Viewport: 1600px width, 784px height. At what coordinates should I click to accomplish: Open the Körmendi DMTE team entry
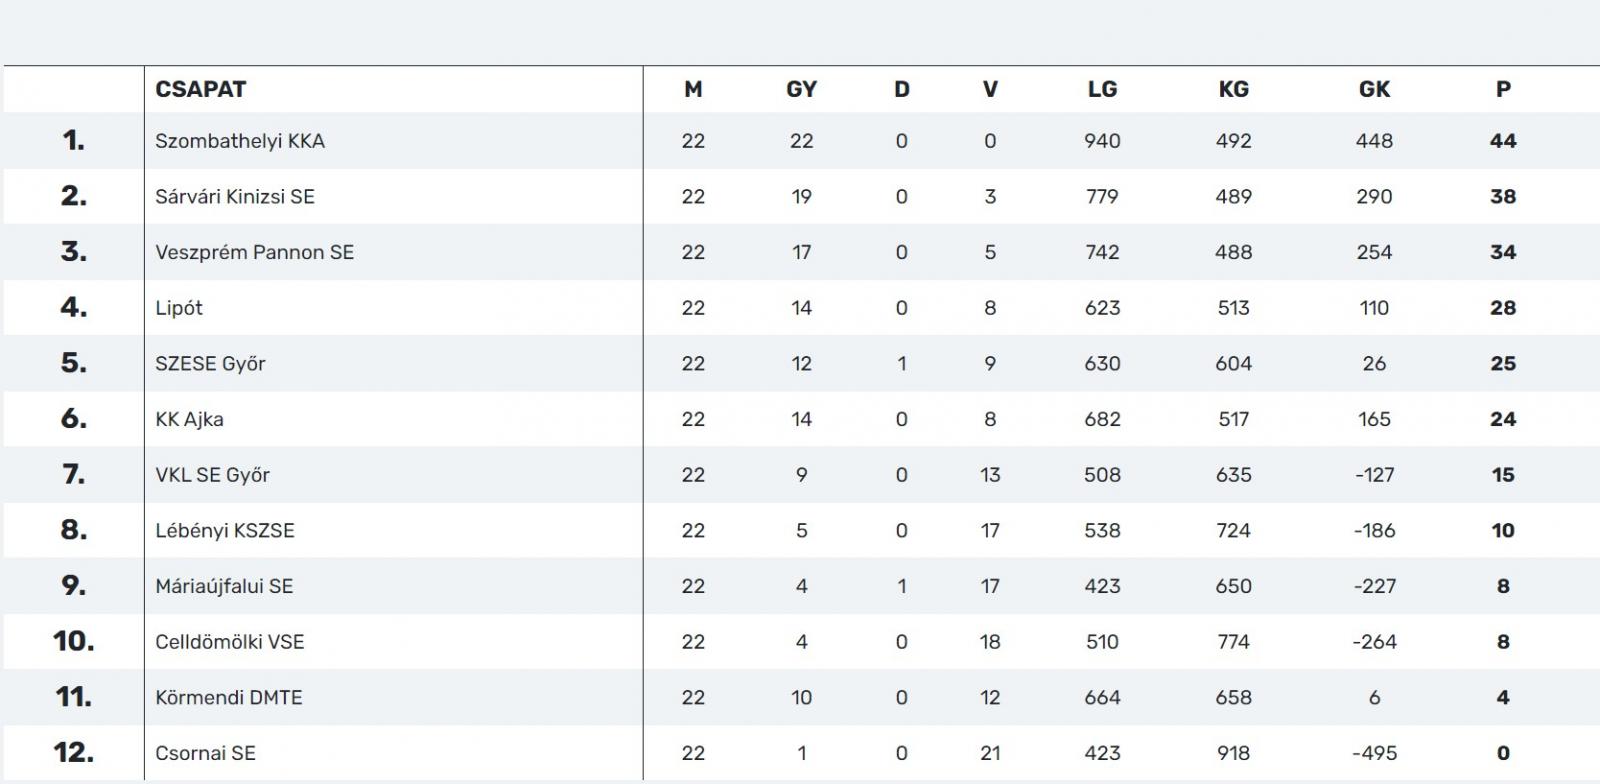(229, 698)
